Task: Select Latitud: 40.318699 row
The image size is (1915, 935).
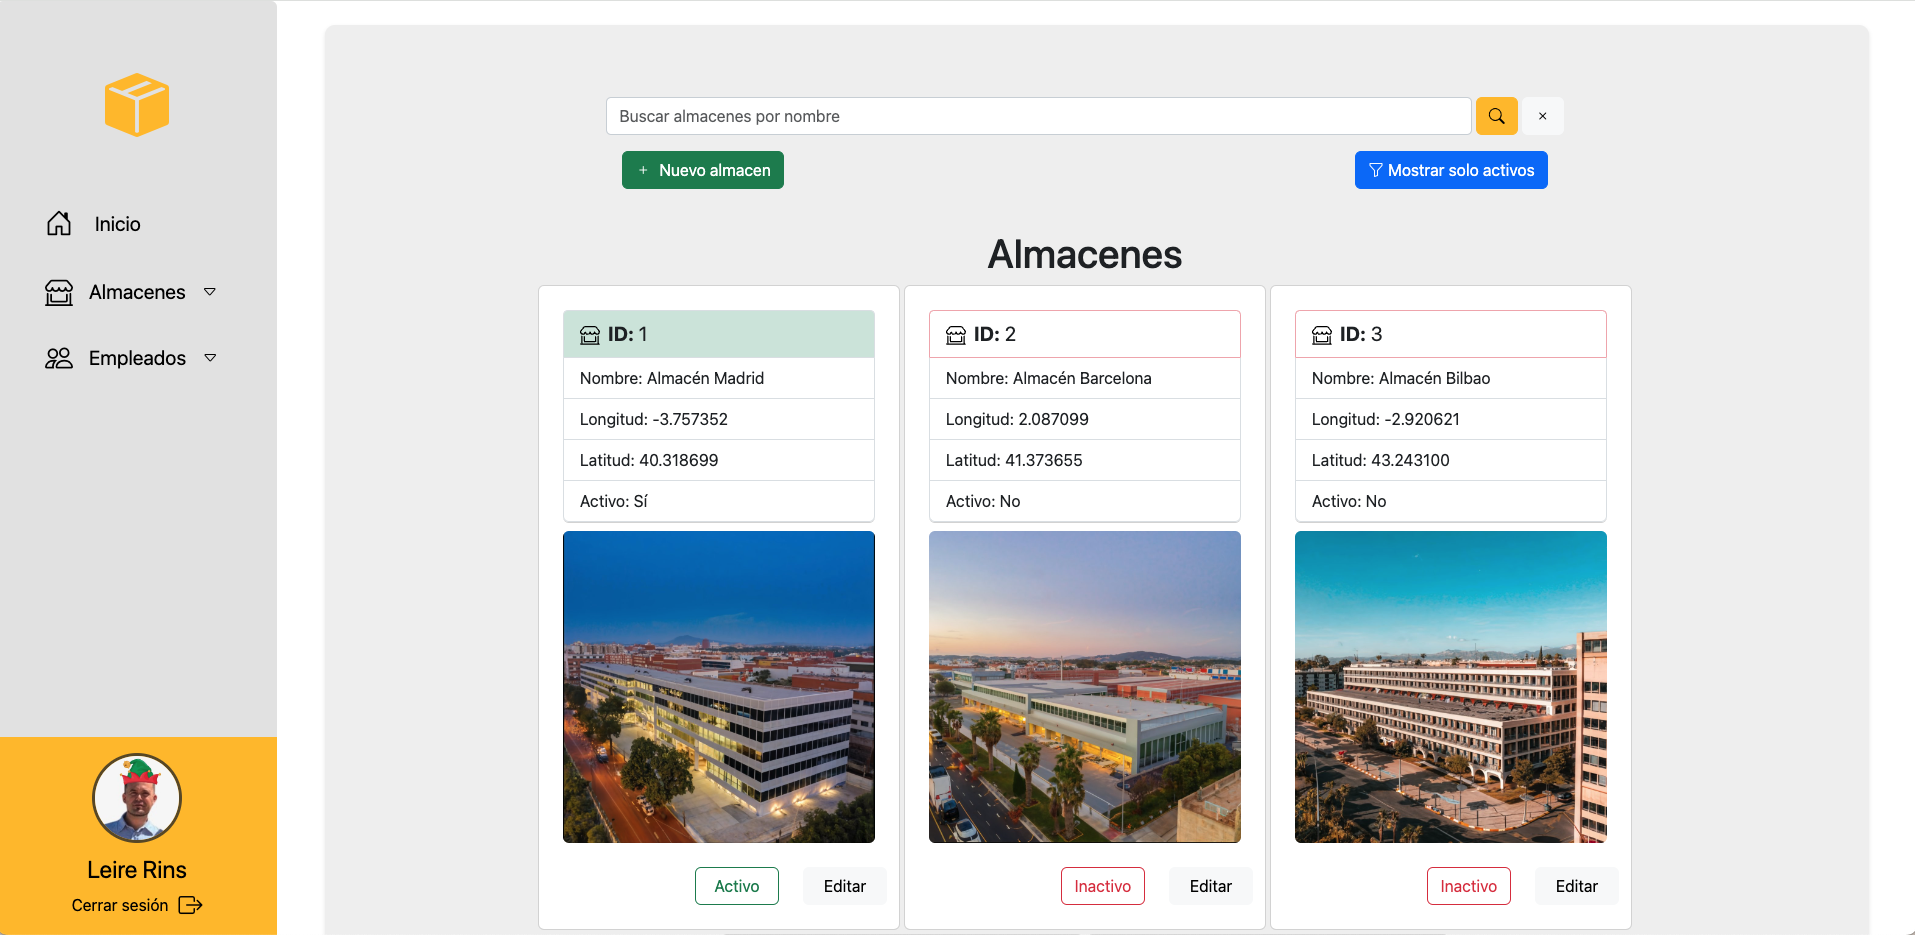Action: [719, 460]
